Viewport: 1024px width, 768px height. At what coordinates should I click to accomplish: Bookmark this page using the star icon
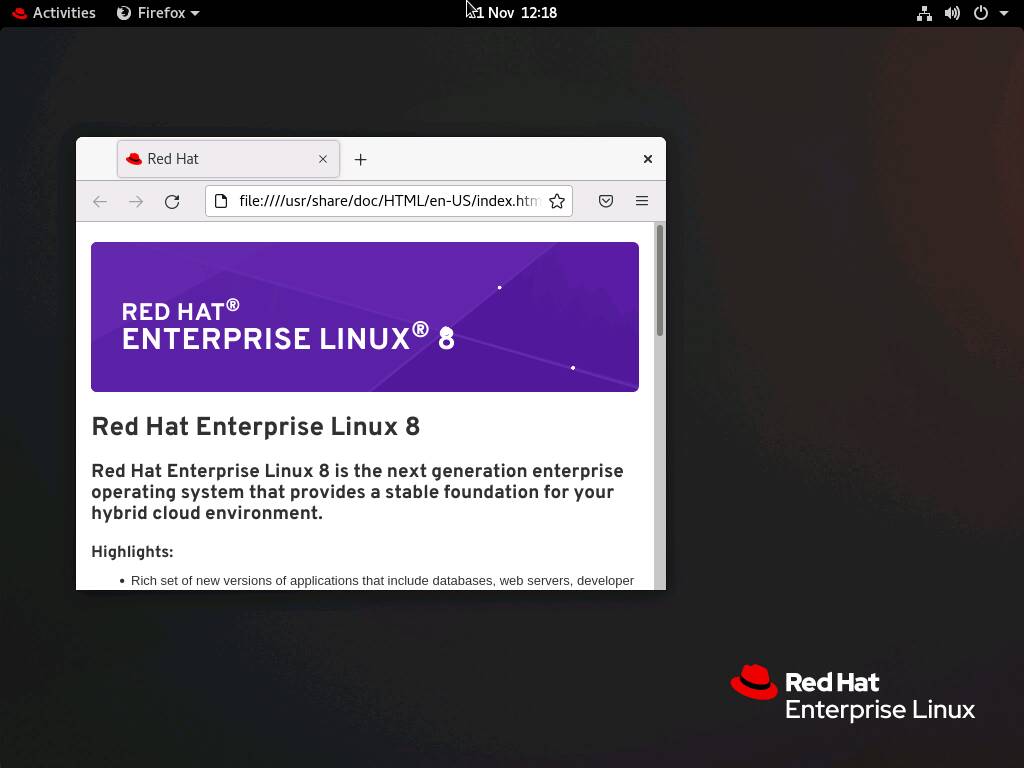[x=557, y=201]
